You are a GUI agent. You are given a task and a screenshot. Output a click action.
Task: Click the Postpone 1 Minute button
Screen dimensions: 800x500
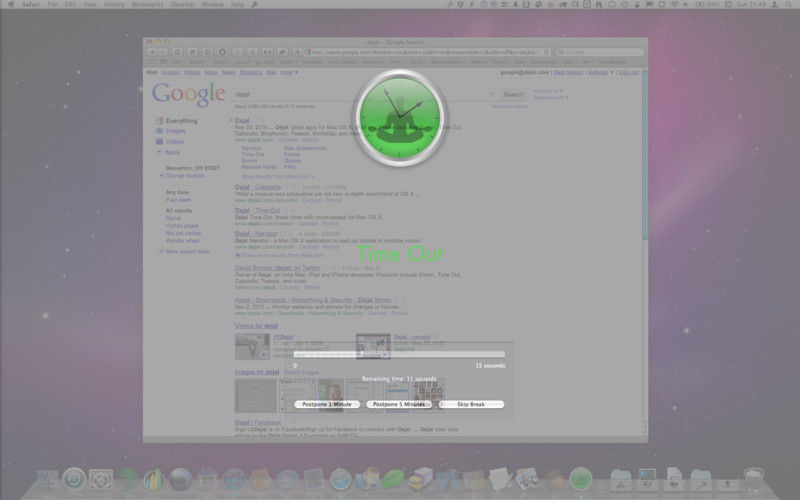327,404
